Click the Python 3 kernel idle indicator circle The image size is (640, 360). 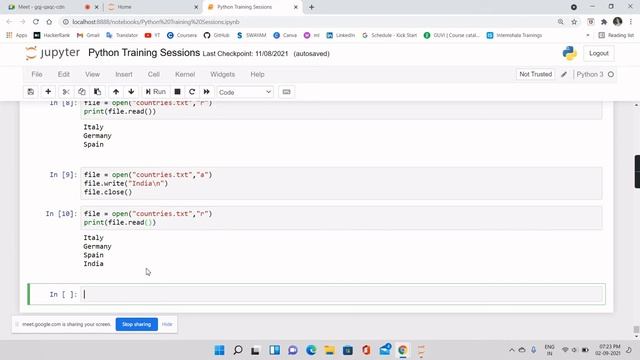click(611, 74)
